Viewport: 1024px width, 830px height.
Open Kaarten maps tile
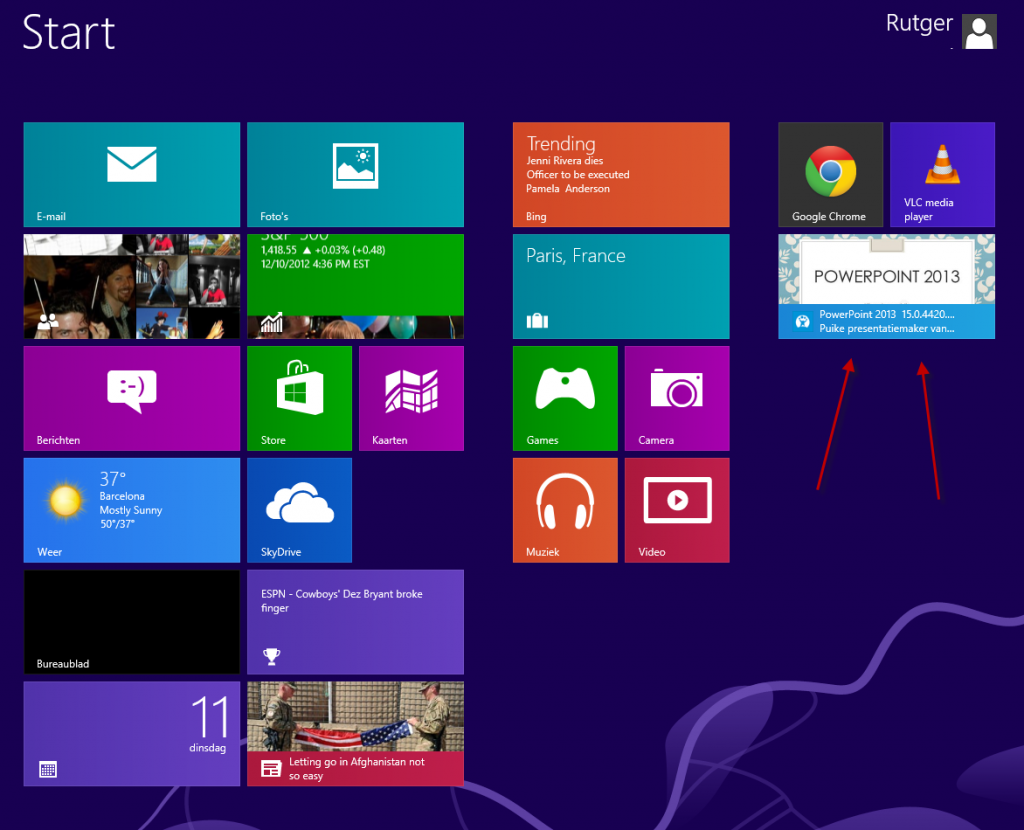(411, 398)
